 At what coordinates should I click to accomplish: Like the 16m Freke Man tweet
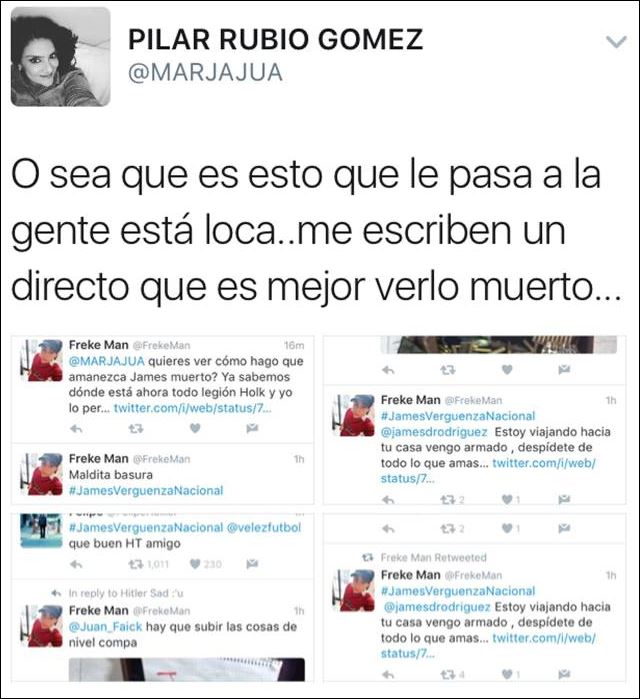tap(195, 428)
